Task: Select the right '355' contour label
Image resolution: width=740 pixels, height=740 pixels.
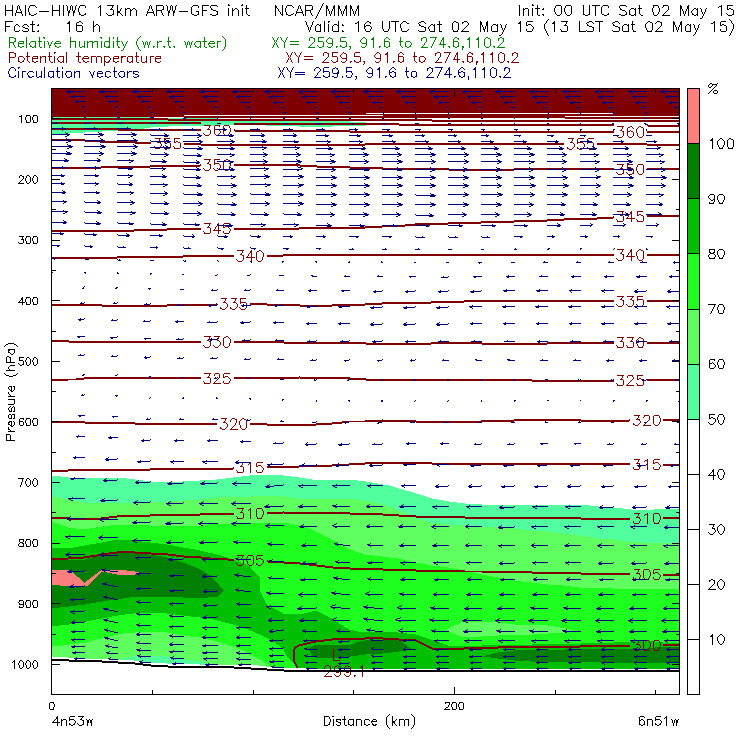Action: (581, 144)
